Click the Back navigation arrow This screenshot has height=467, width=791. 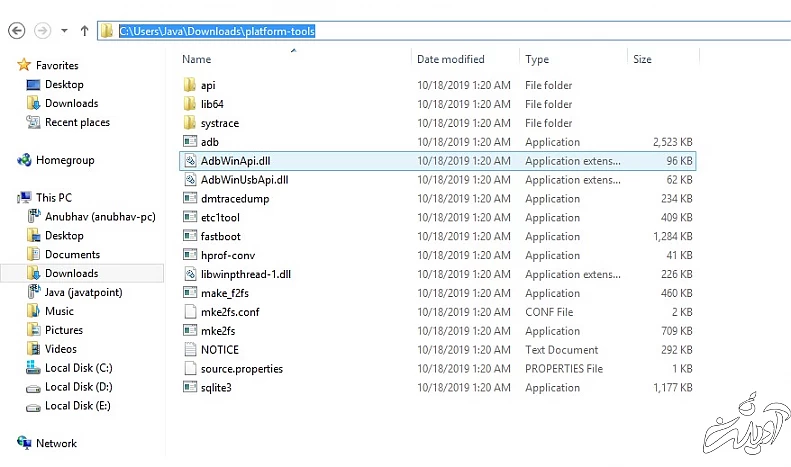pos(16,31)
